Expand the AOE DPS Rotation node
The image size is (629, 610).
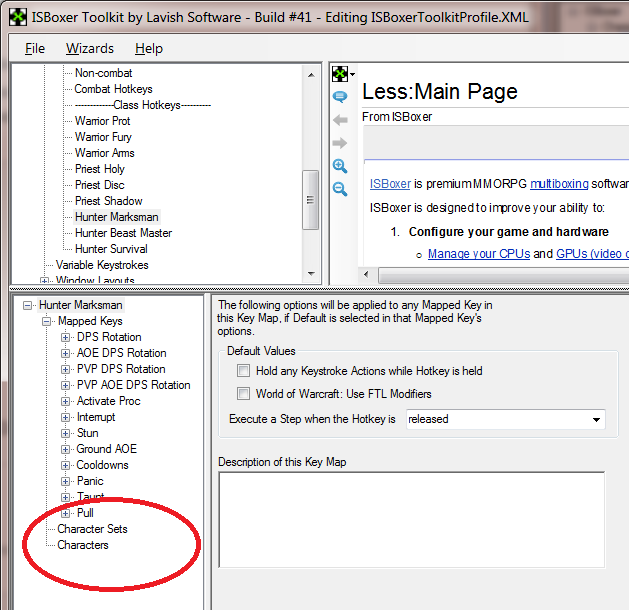pyautogui.click(x=65, y=353)
